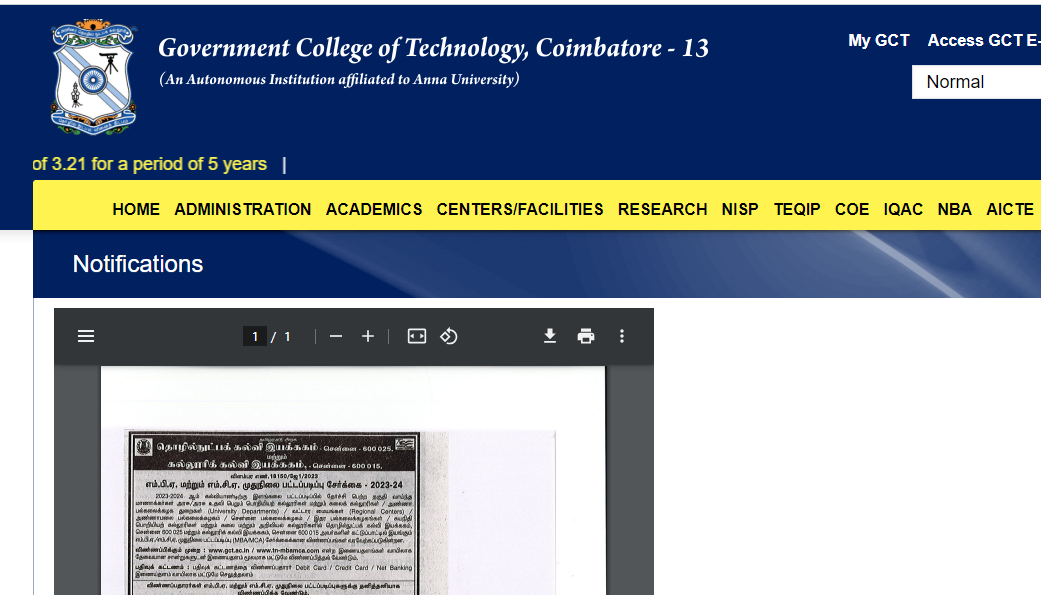1041x595 pixels.
Task: Rotate the PDF counterclockwise
Action: [x=449, y=336]
